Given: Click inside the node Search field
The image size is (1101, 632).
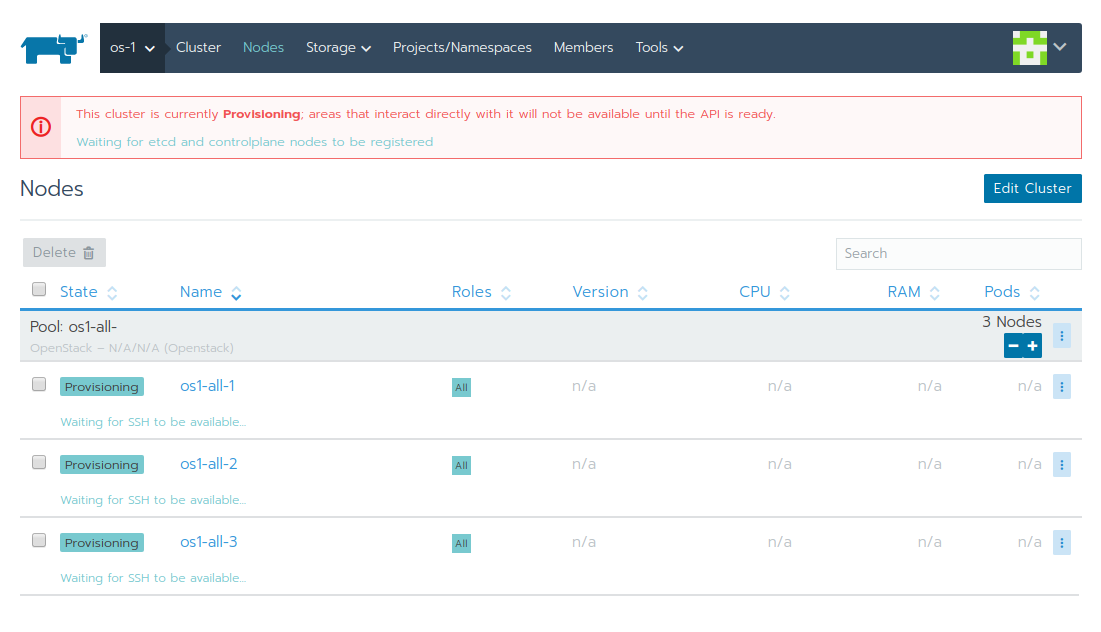Looking at the screenshot, I should [x=958, y=254].
